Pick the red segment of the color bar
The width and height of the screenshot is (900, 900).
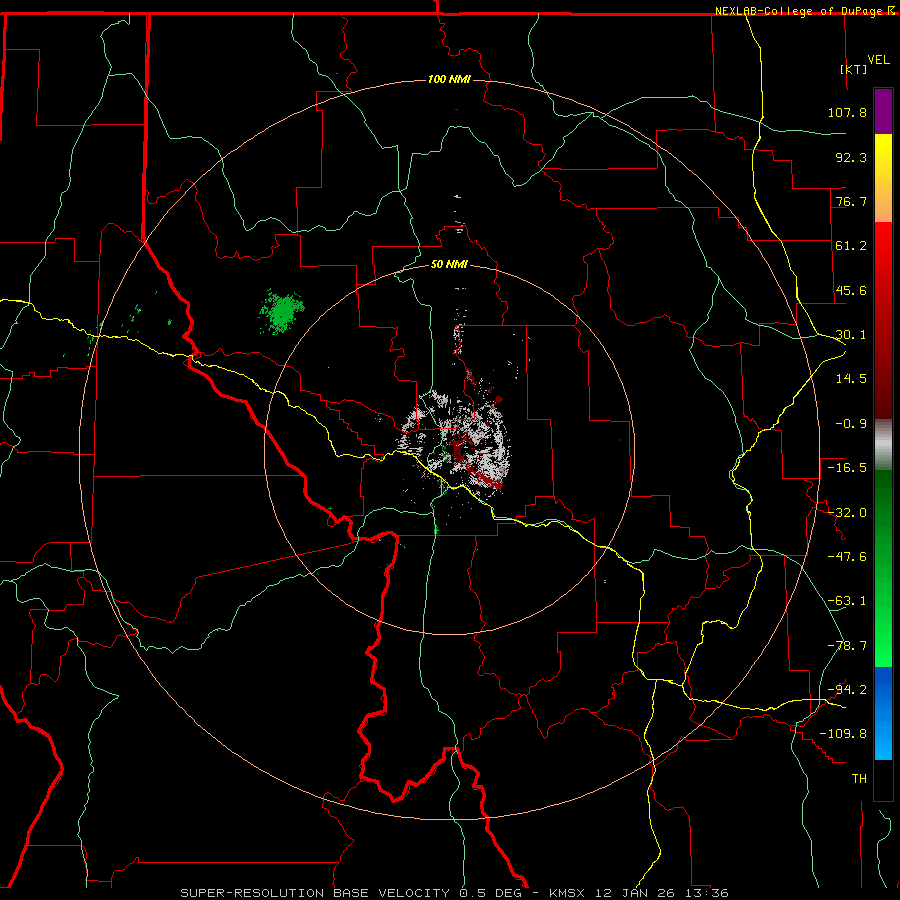click(x=883, y=320)
